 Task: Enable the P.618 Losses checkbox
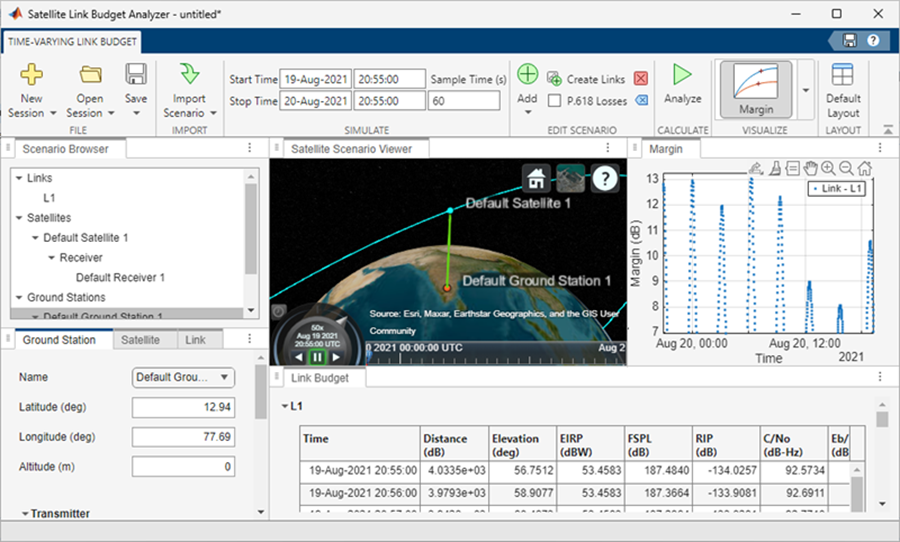pos(555,100)
